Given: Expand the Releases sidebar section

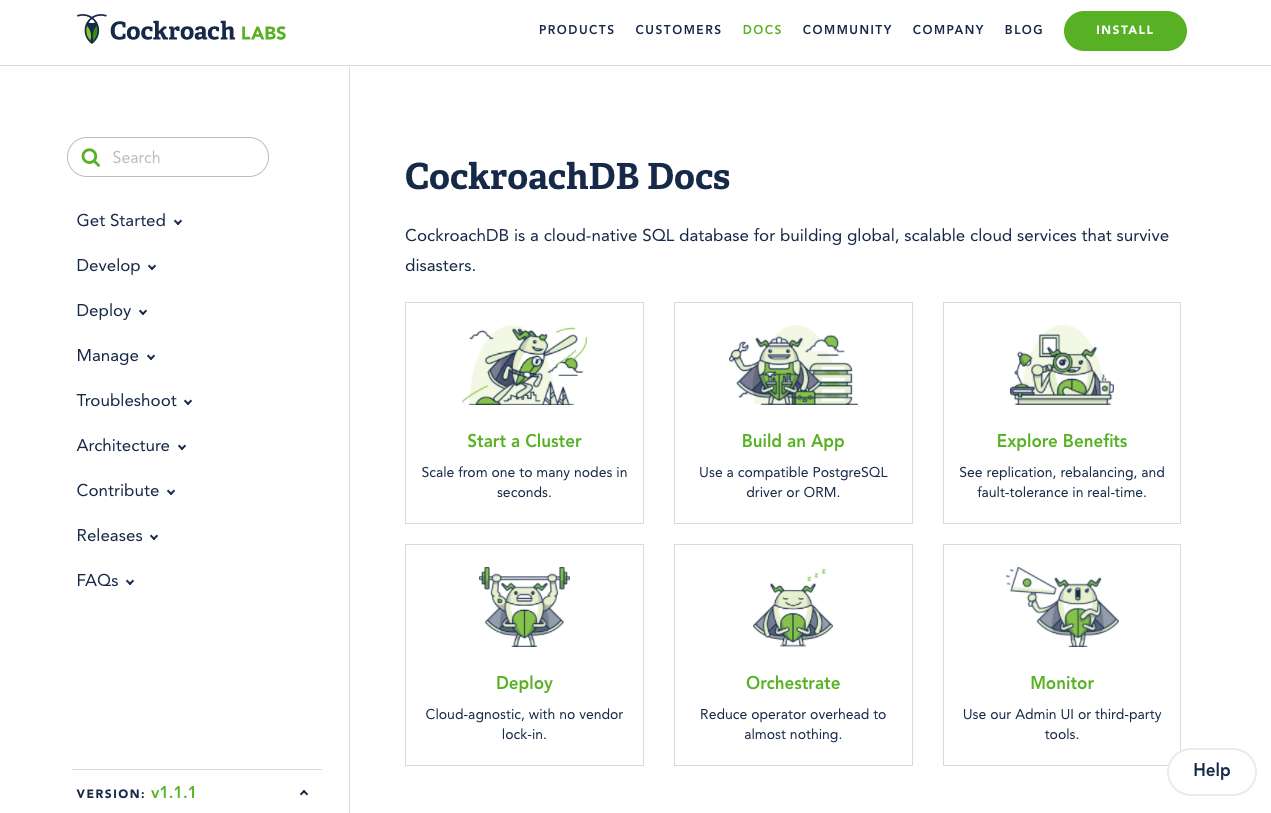Looking at the screenshot, I should [x=110, y=536].
